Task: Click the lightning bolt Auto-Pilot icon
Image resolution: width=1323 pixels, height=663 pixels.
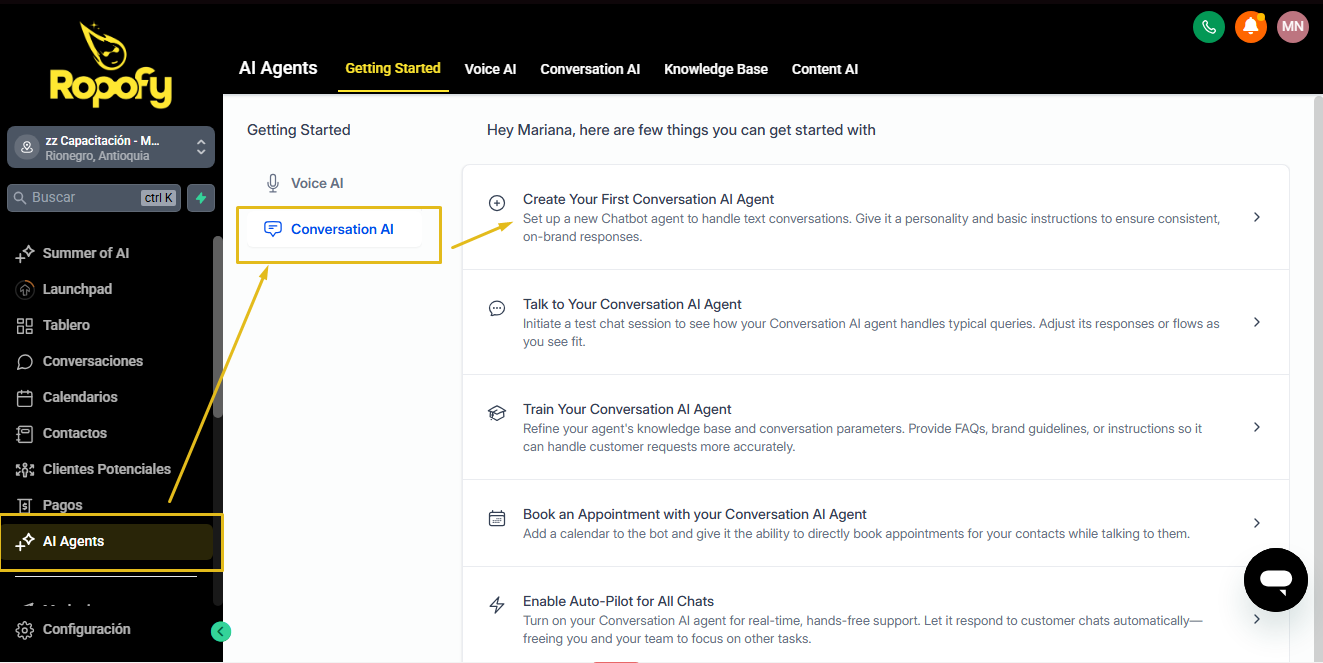Action: point(497,605)
